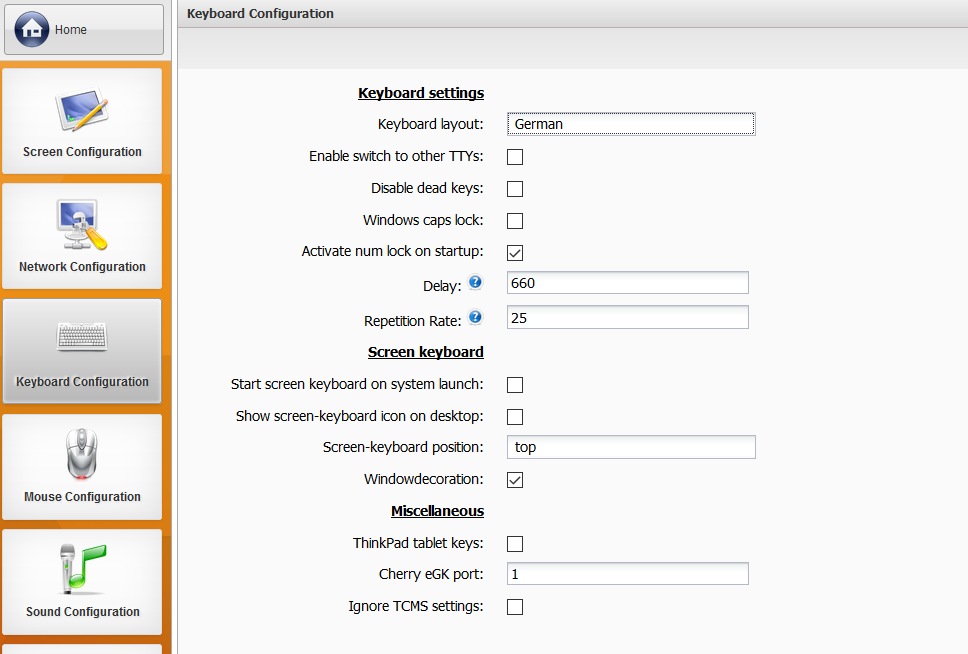Click the Delay input field
The image size is (968, 654).
[628, 283]
